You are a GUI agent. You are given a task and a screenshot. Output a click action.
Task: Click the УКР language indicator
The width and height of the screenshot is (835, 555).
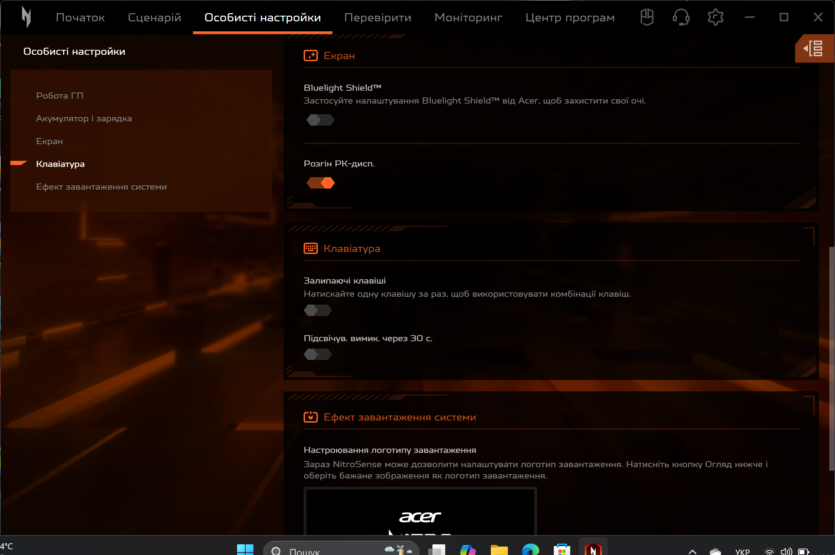click(742, 551)
